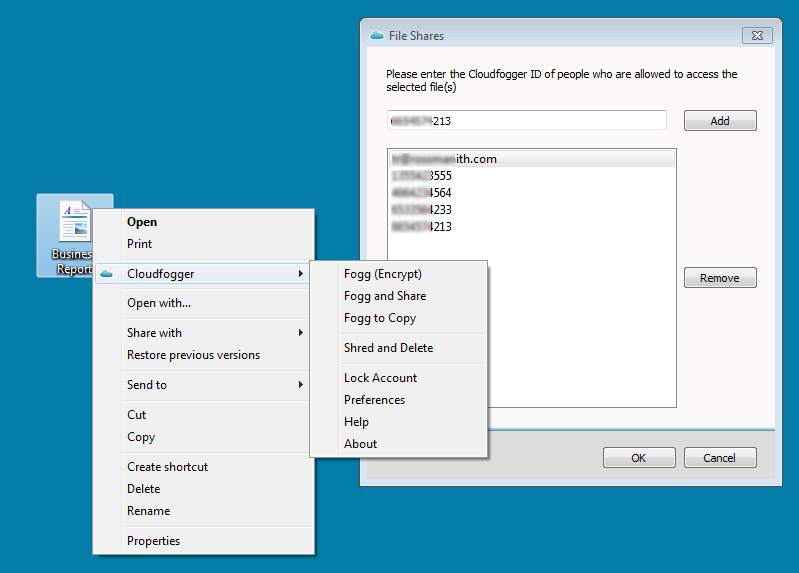Click the cloud icon in File Shares title bar

(377, 35)
